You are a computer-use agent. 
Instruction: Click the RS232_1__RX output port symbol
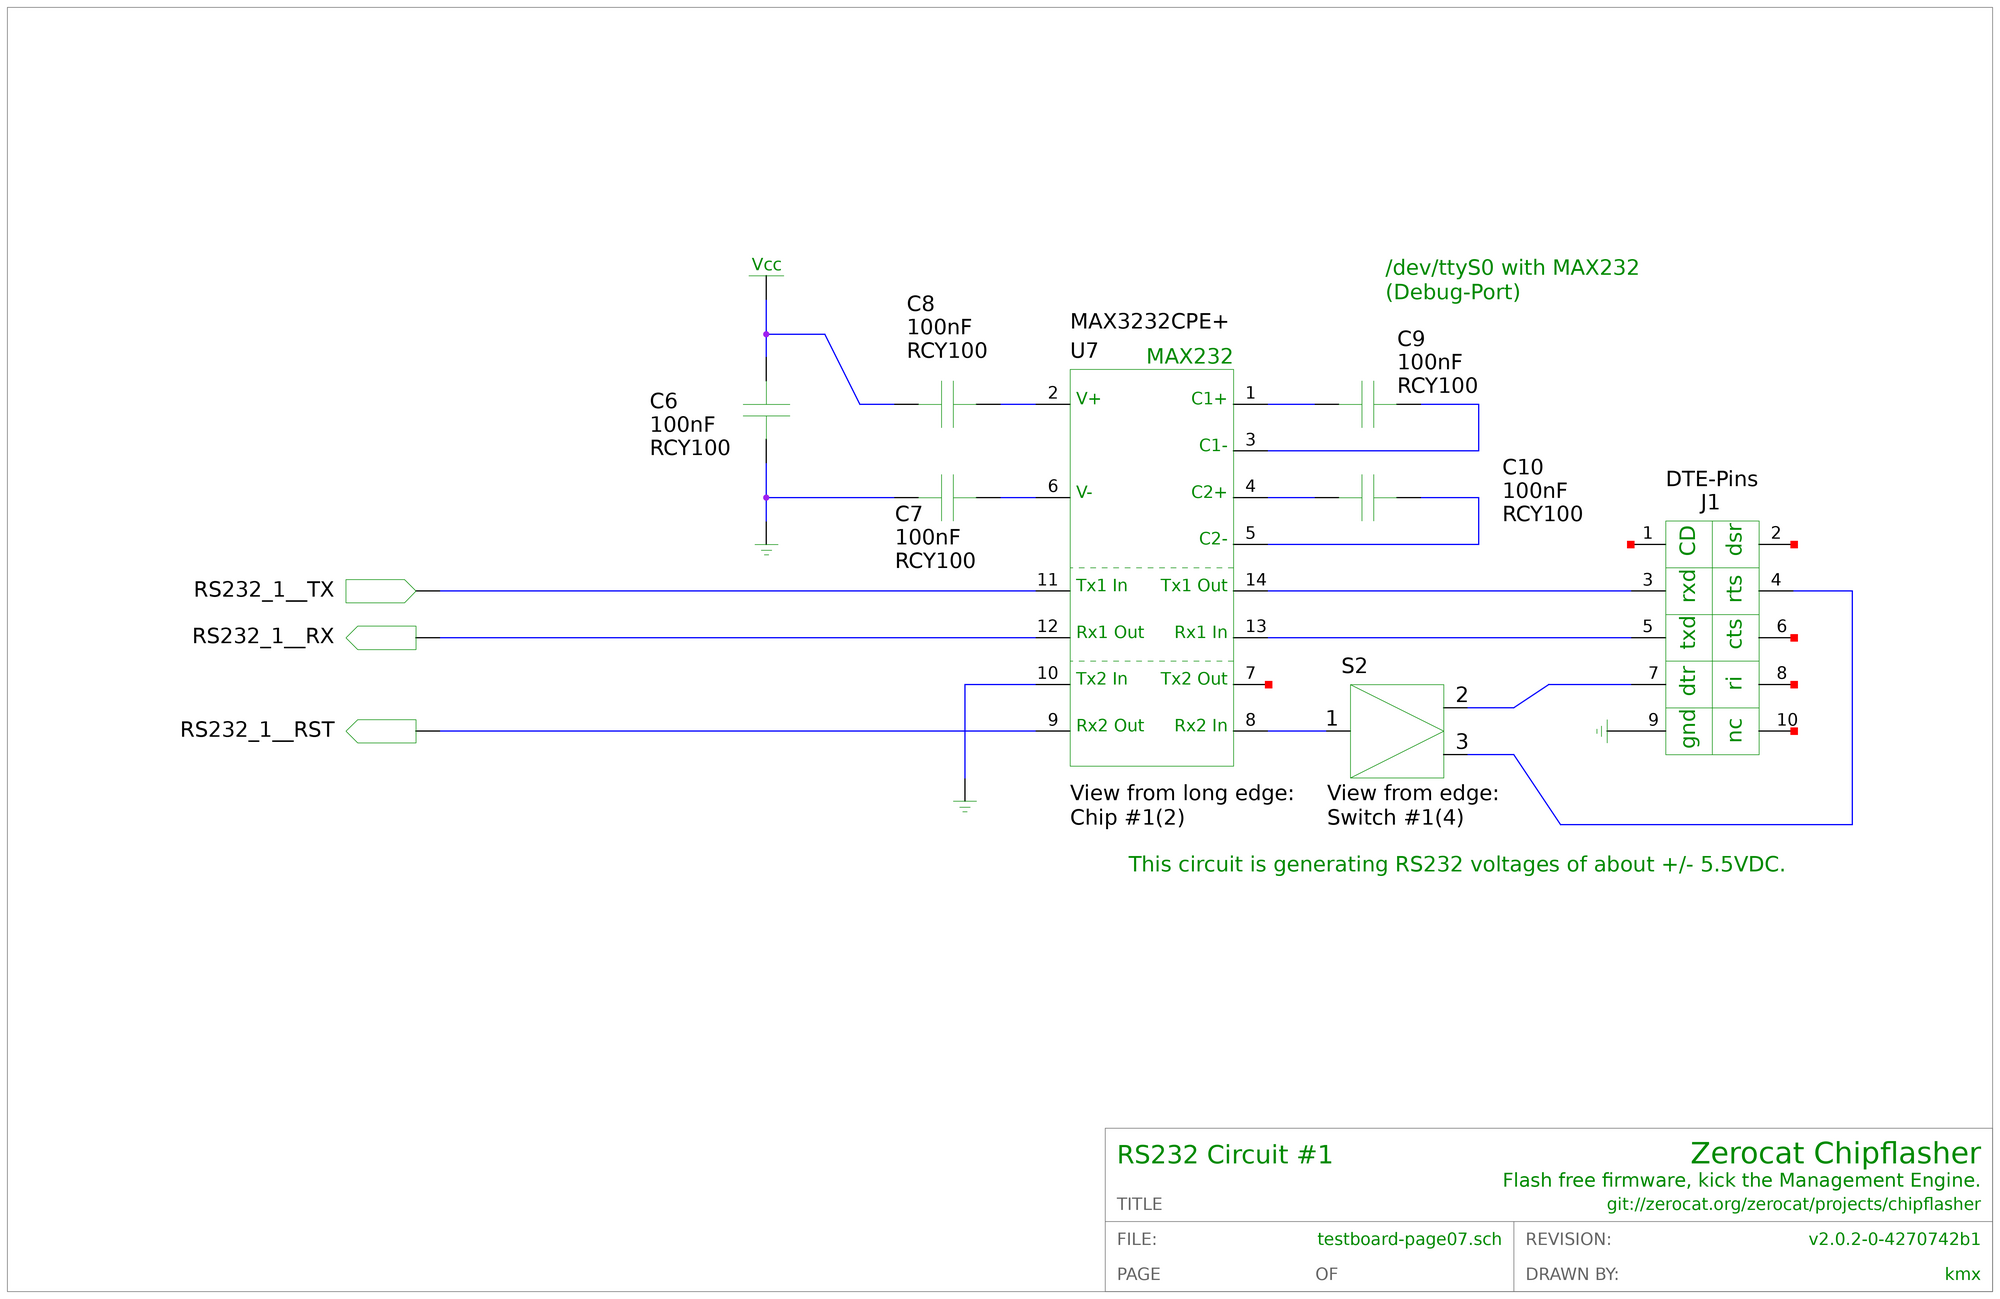click(x=381, y=638)
